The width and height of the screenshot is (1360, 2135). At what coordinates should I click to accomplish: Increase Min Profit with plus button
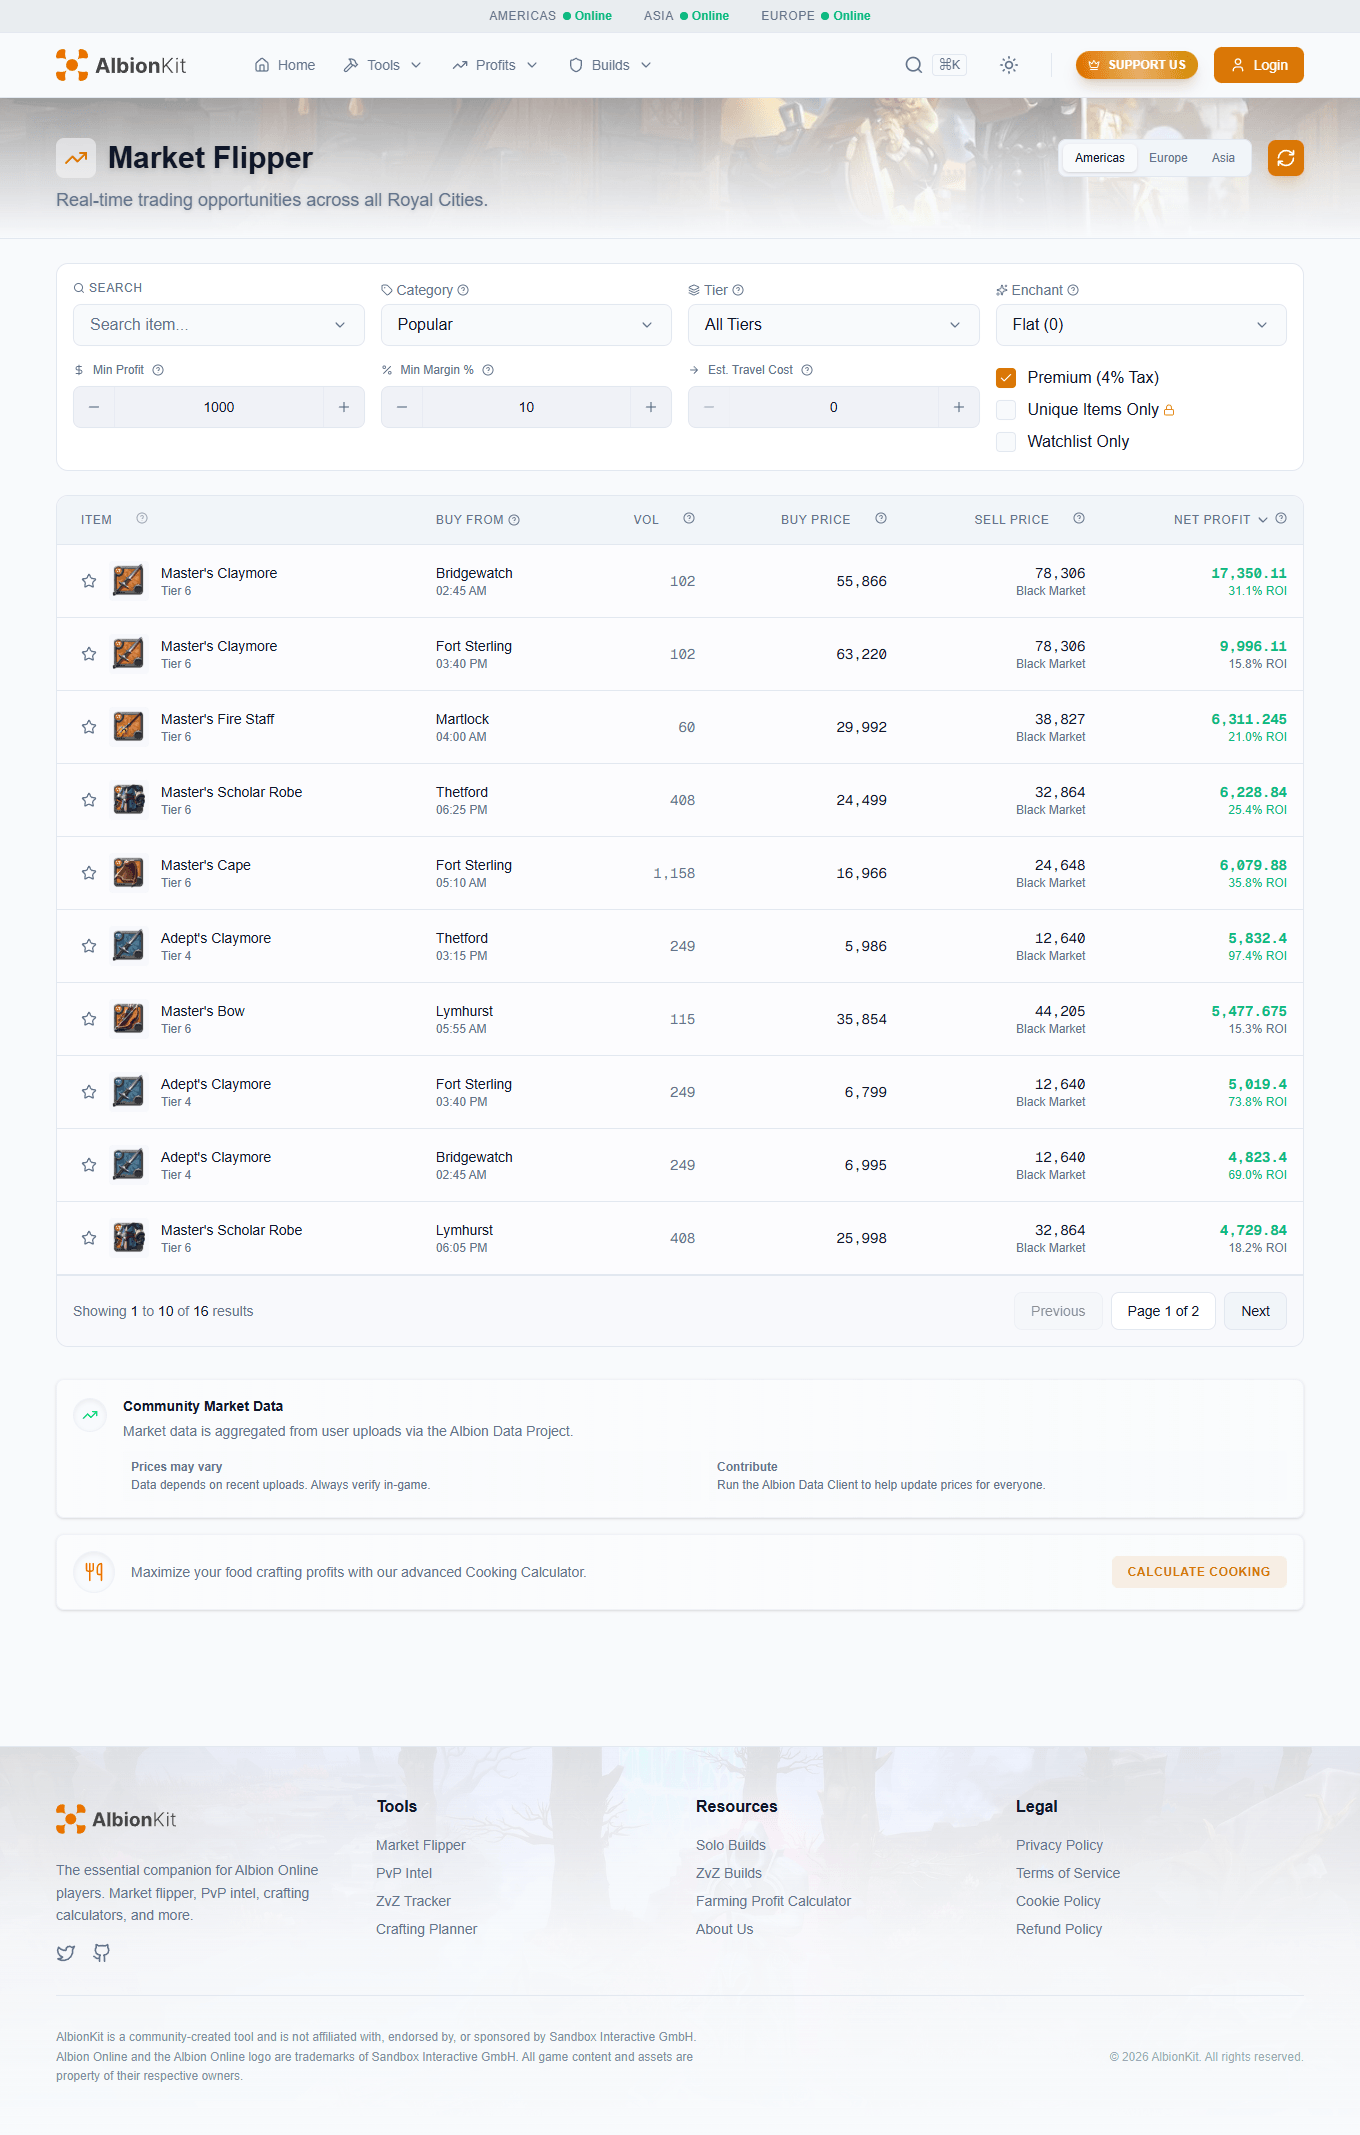tap(344, 407)
